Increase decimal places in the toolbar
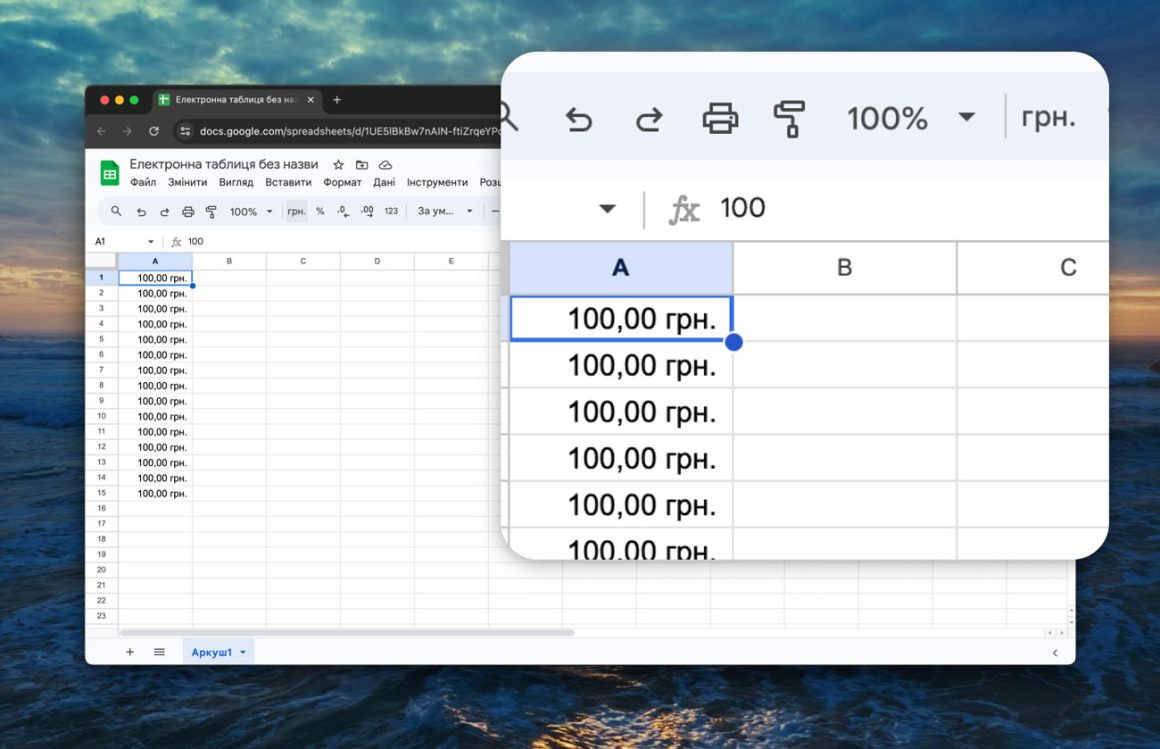 [x=367, y=211]
